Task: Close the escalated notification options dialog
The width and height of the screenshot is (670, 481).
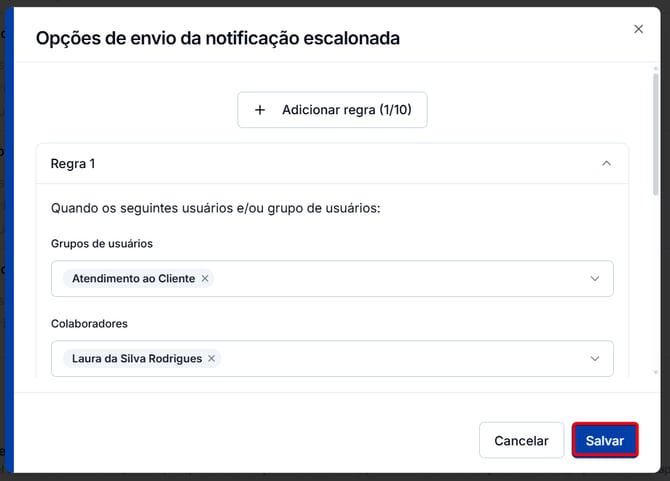Action: click(638, 29)
